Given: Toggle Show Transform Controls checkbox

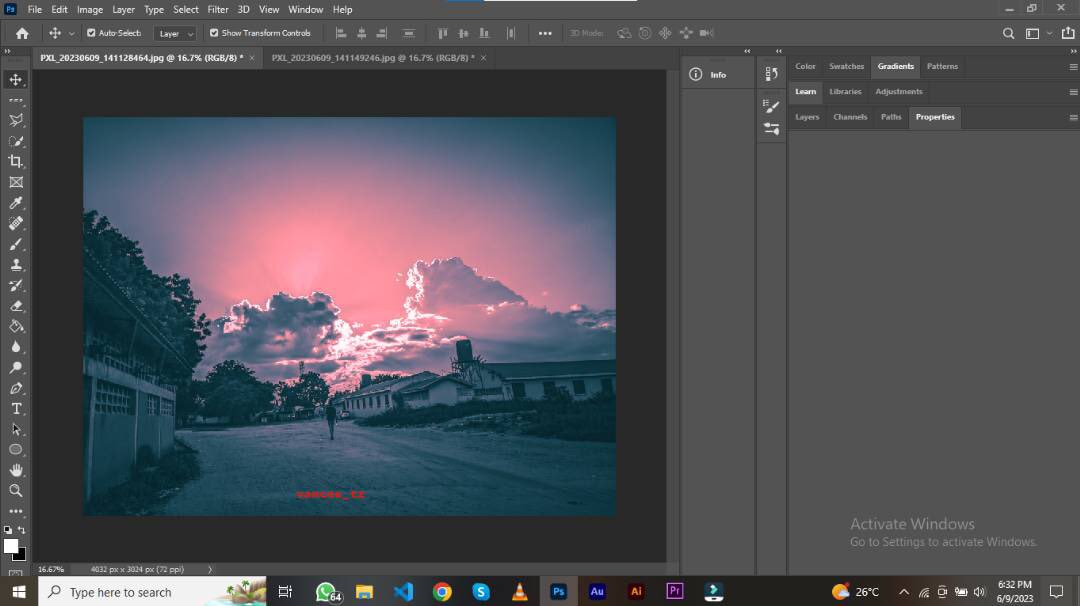Looking at the screenshot, I should 214,33.
